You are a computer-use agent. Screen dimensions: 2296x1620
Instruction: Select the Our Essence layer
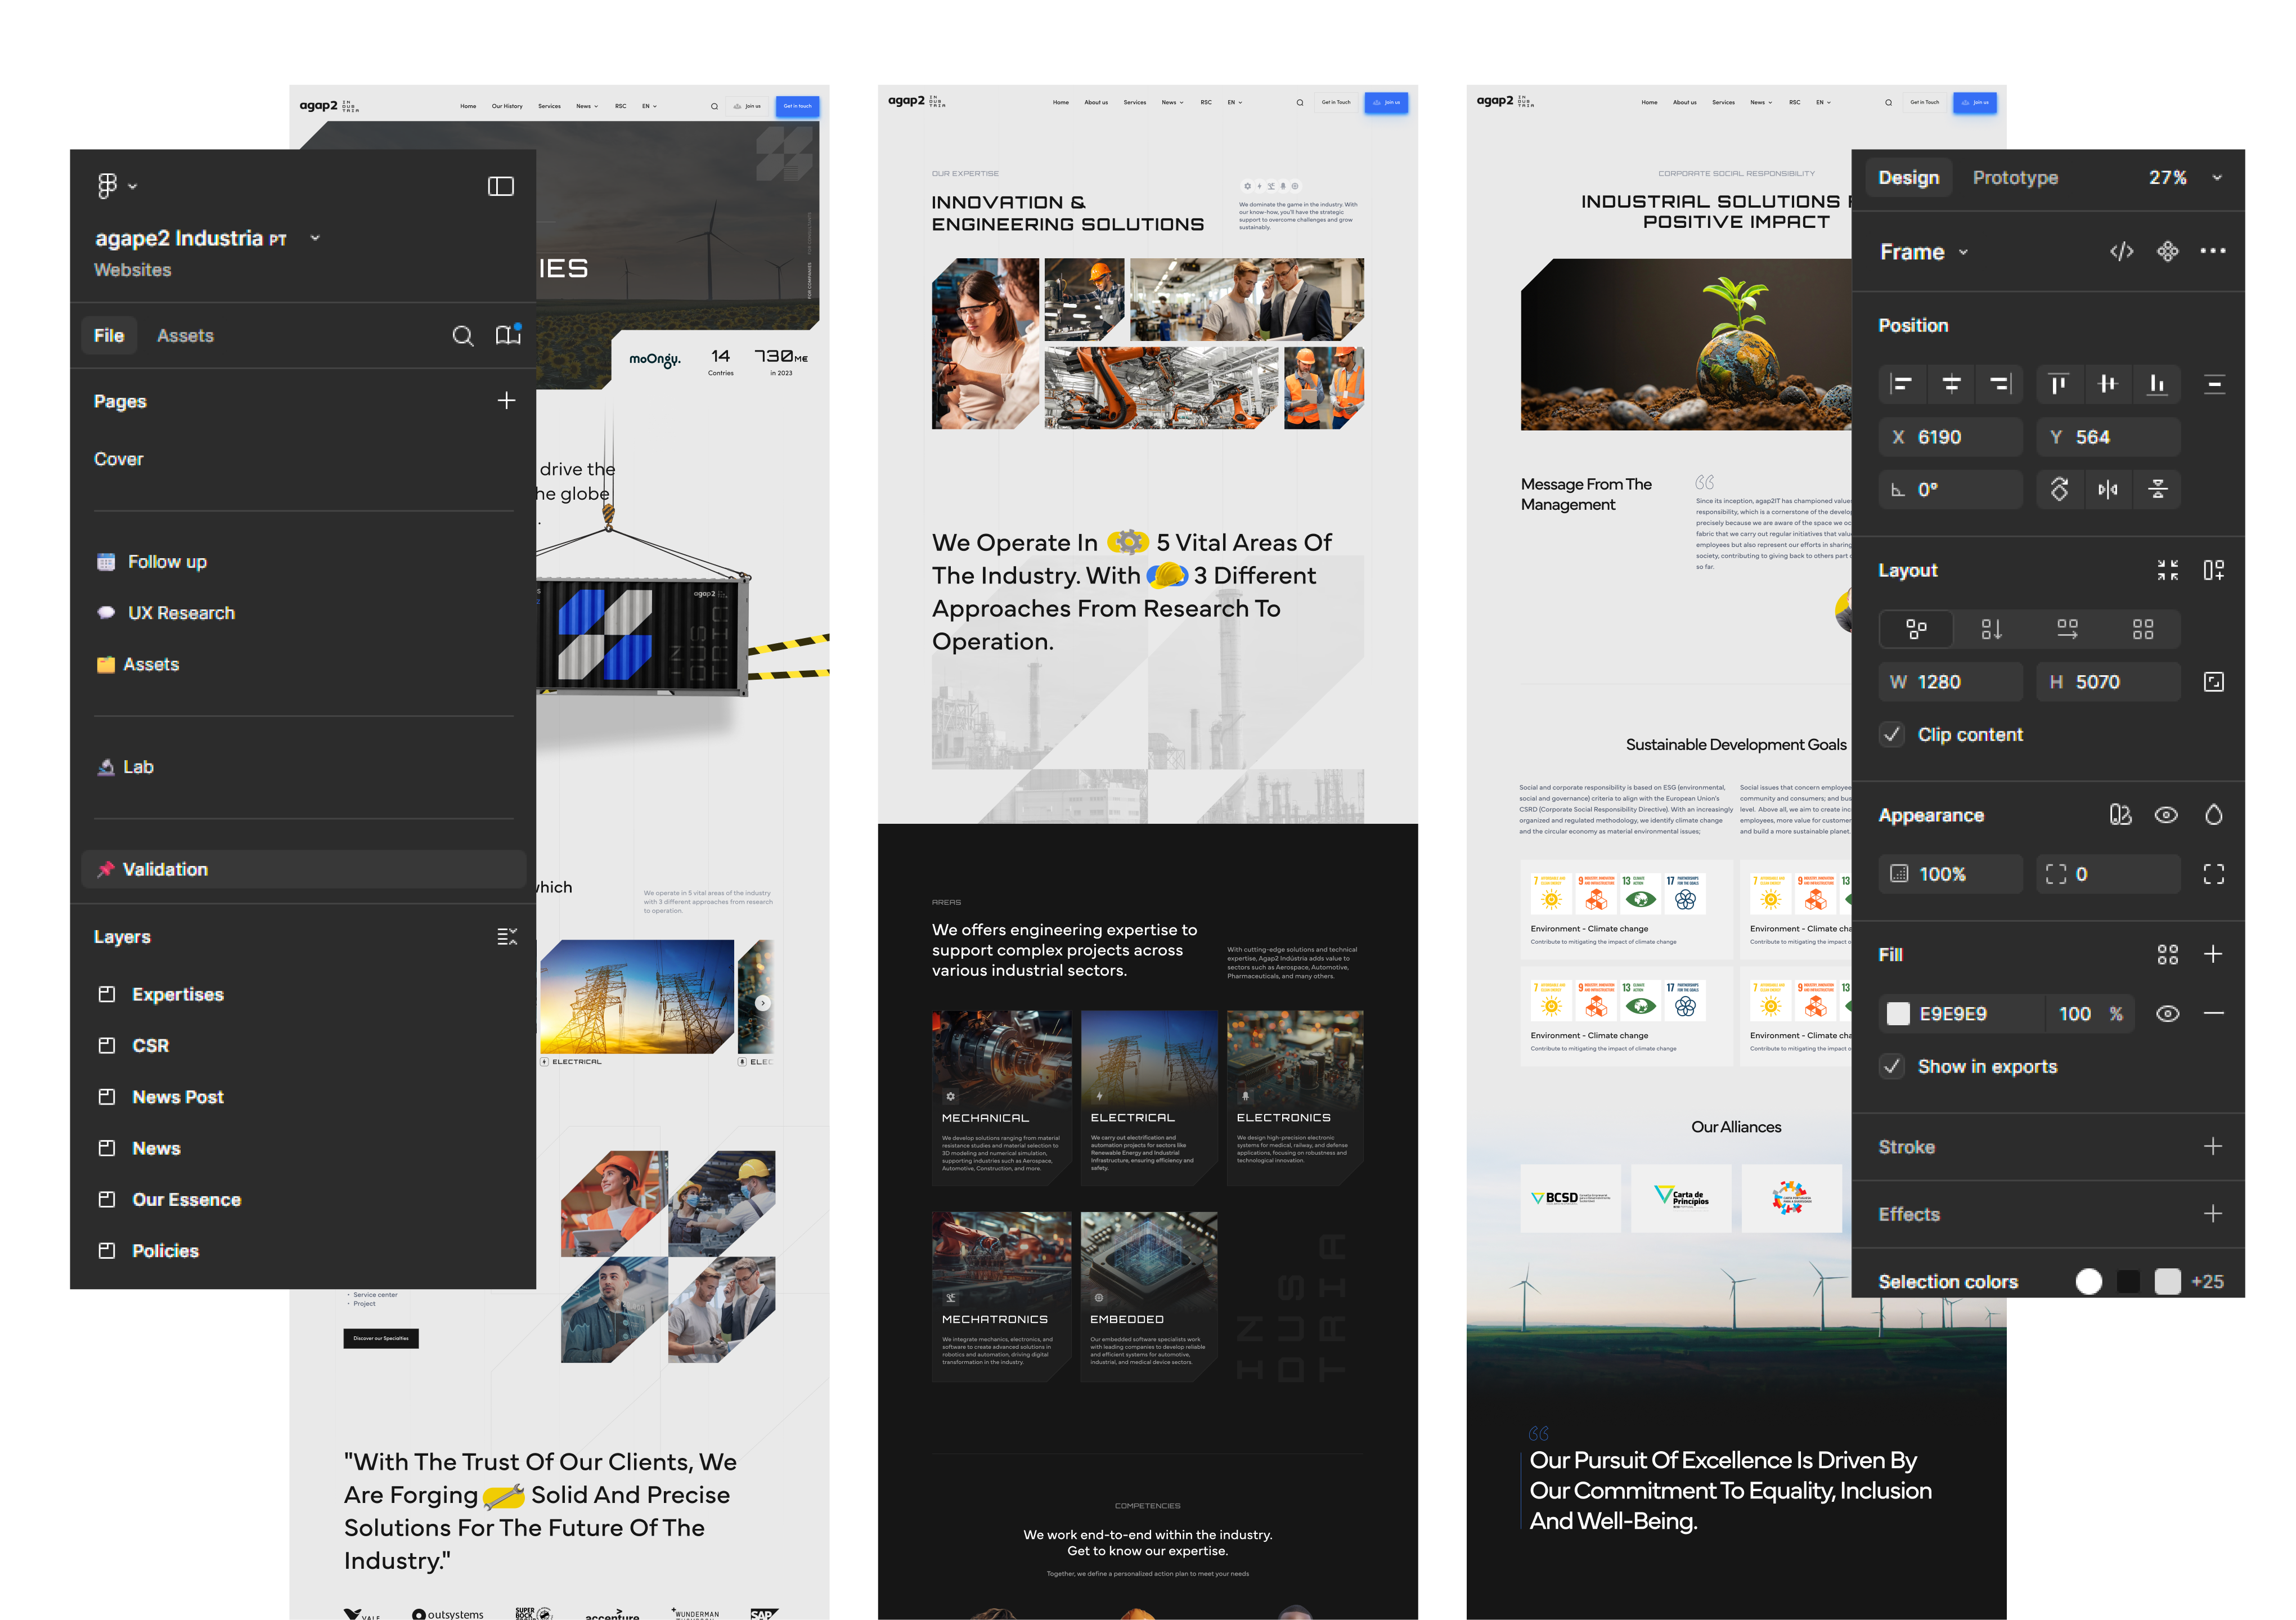[x=186, y=1200]
